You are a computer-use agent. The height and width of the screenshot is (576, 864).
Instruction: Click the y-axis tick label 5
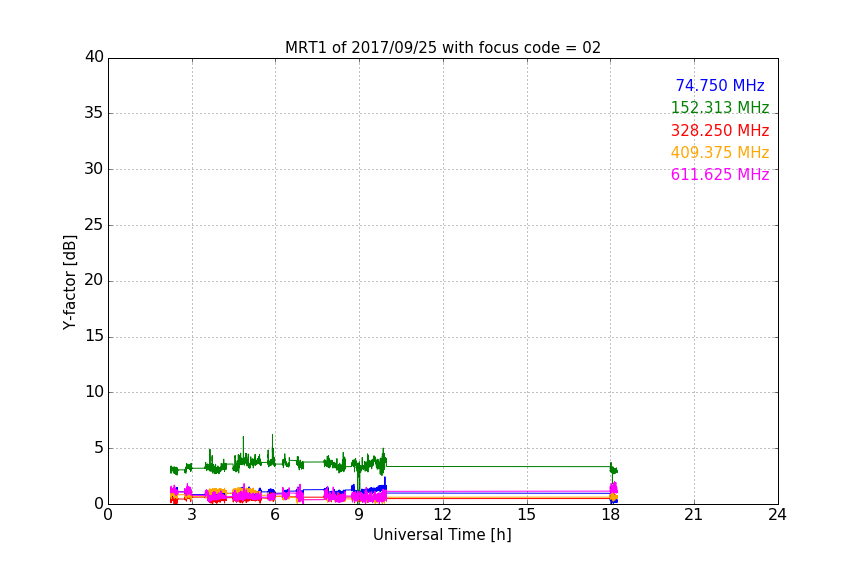[x=99, y=448]
